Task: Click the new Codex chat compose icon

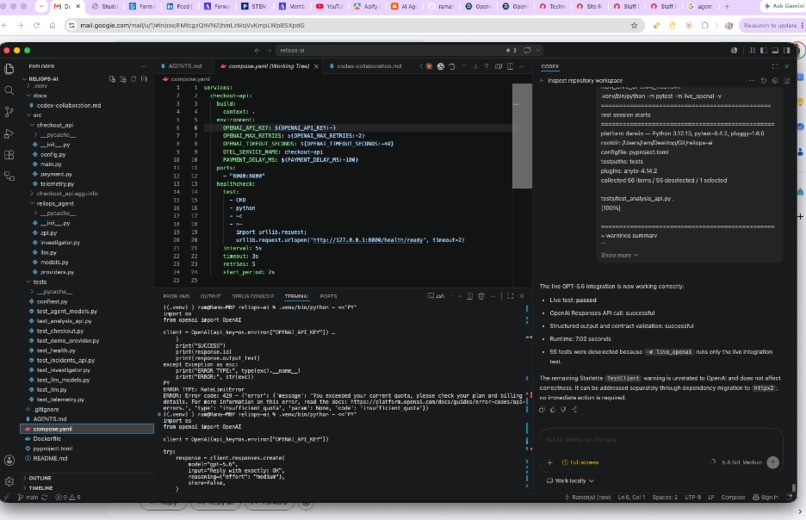Action: pos(786,81)
